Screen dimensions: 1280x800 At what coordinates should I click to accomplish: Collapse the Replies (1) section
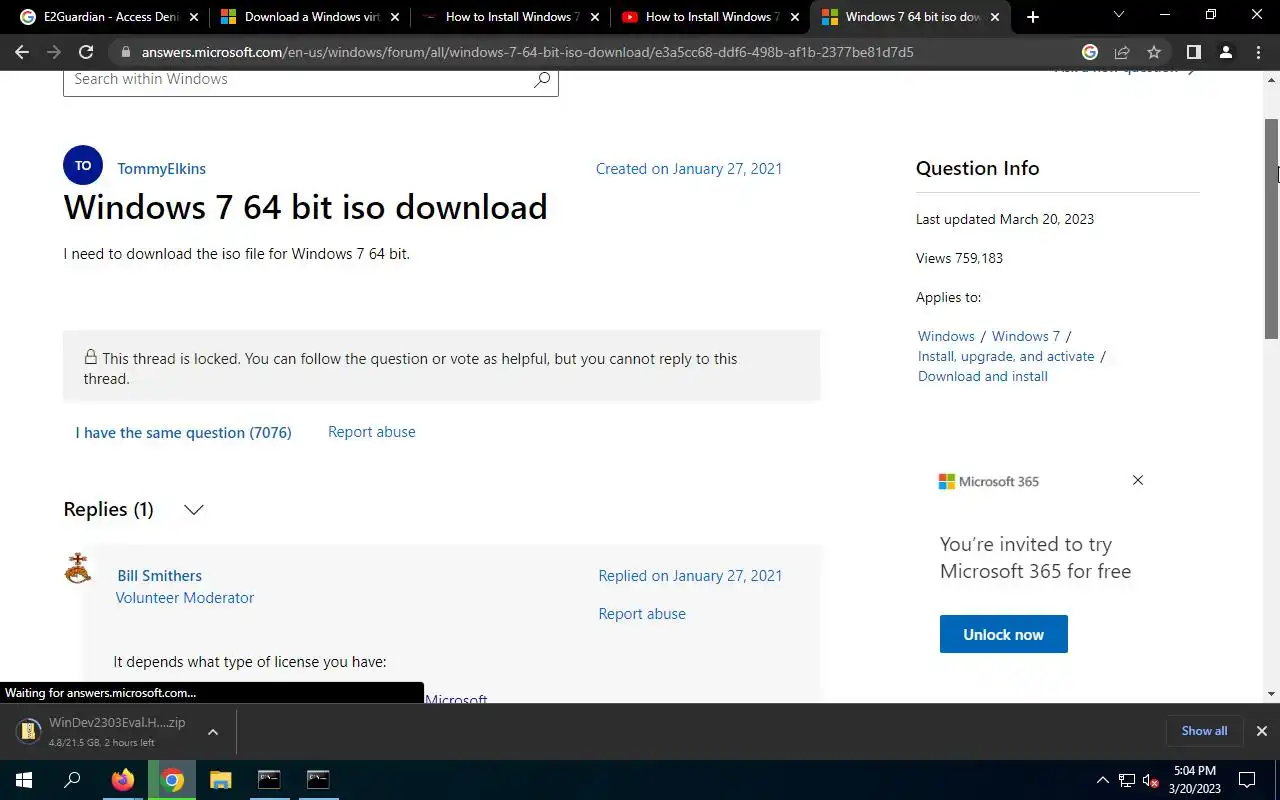point(194,510)
